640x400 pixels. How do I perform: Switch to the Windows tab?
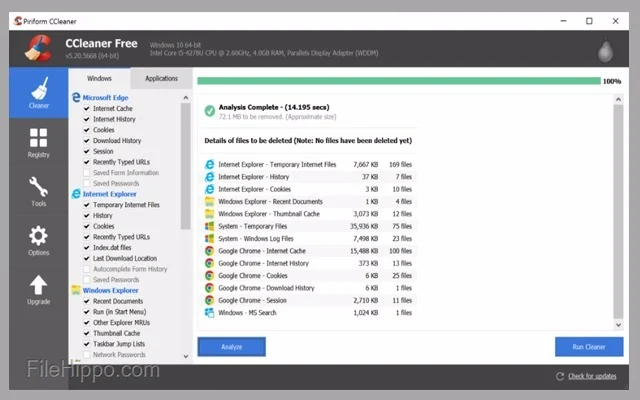tap(99, 78)
